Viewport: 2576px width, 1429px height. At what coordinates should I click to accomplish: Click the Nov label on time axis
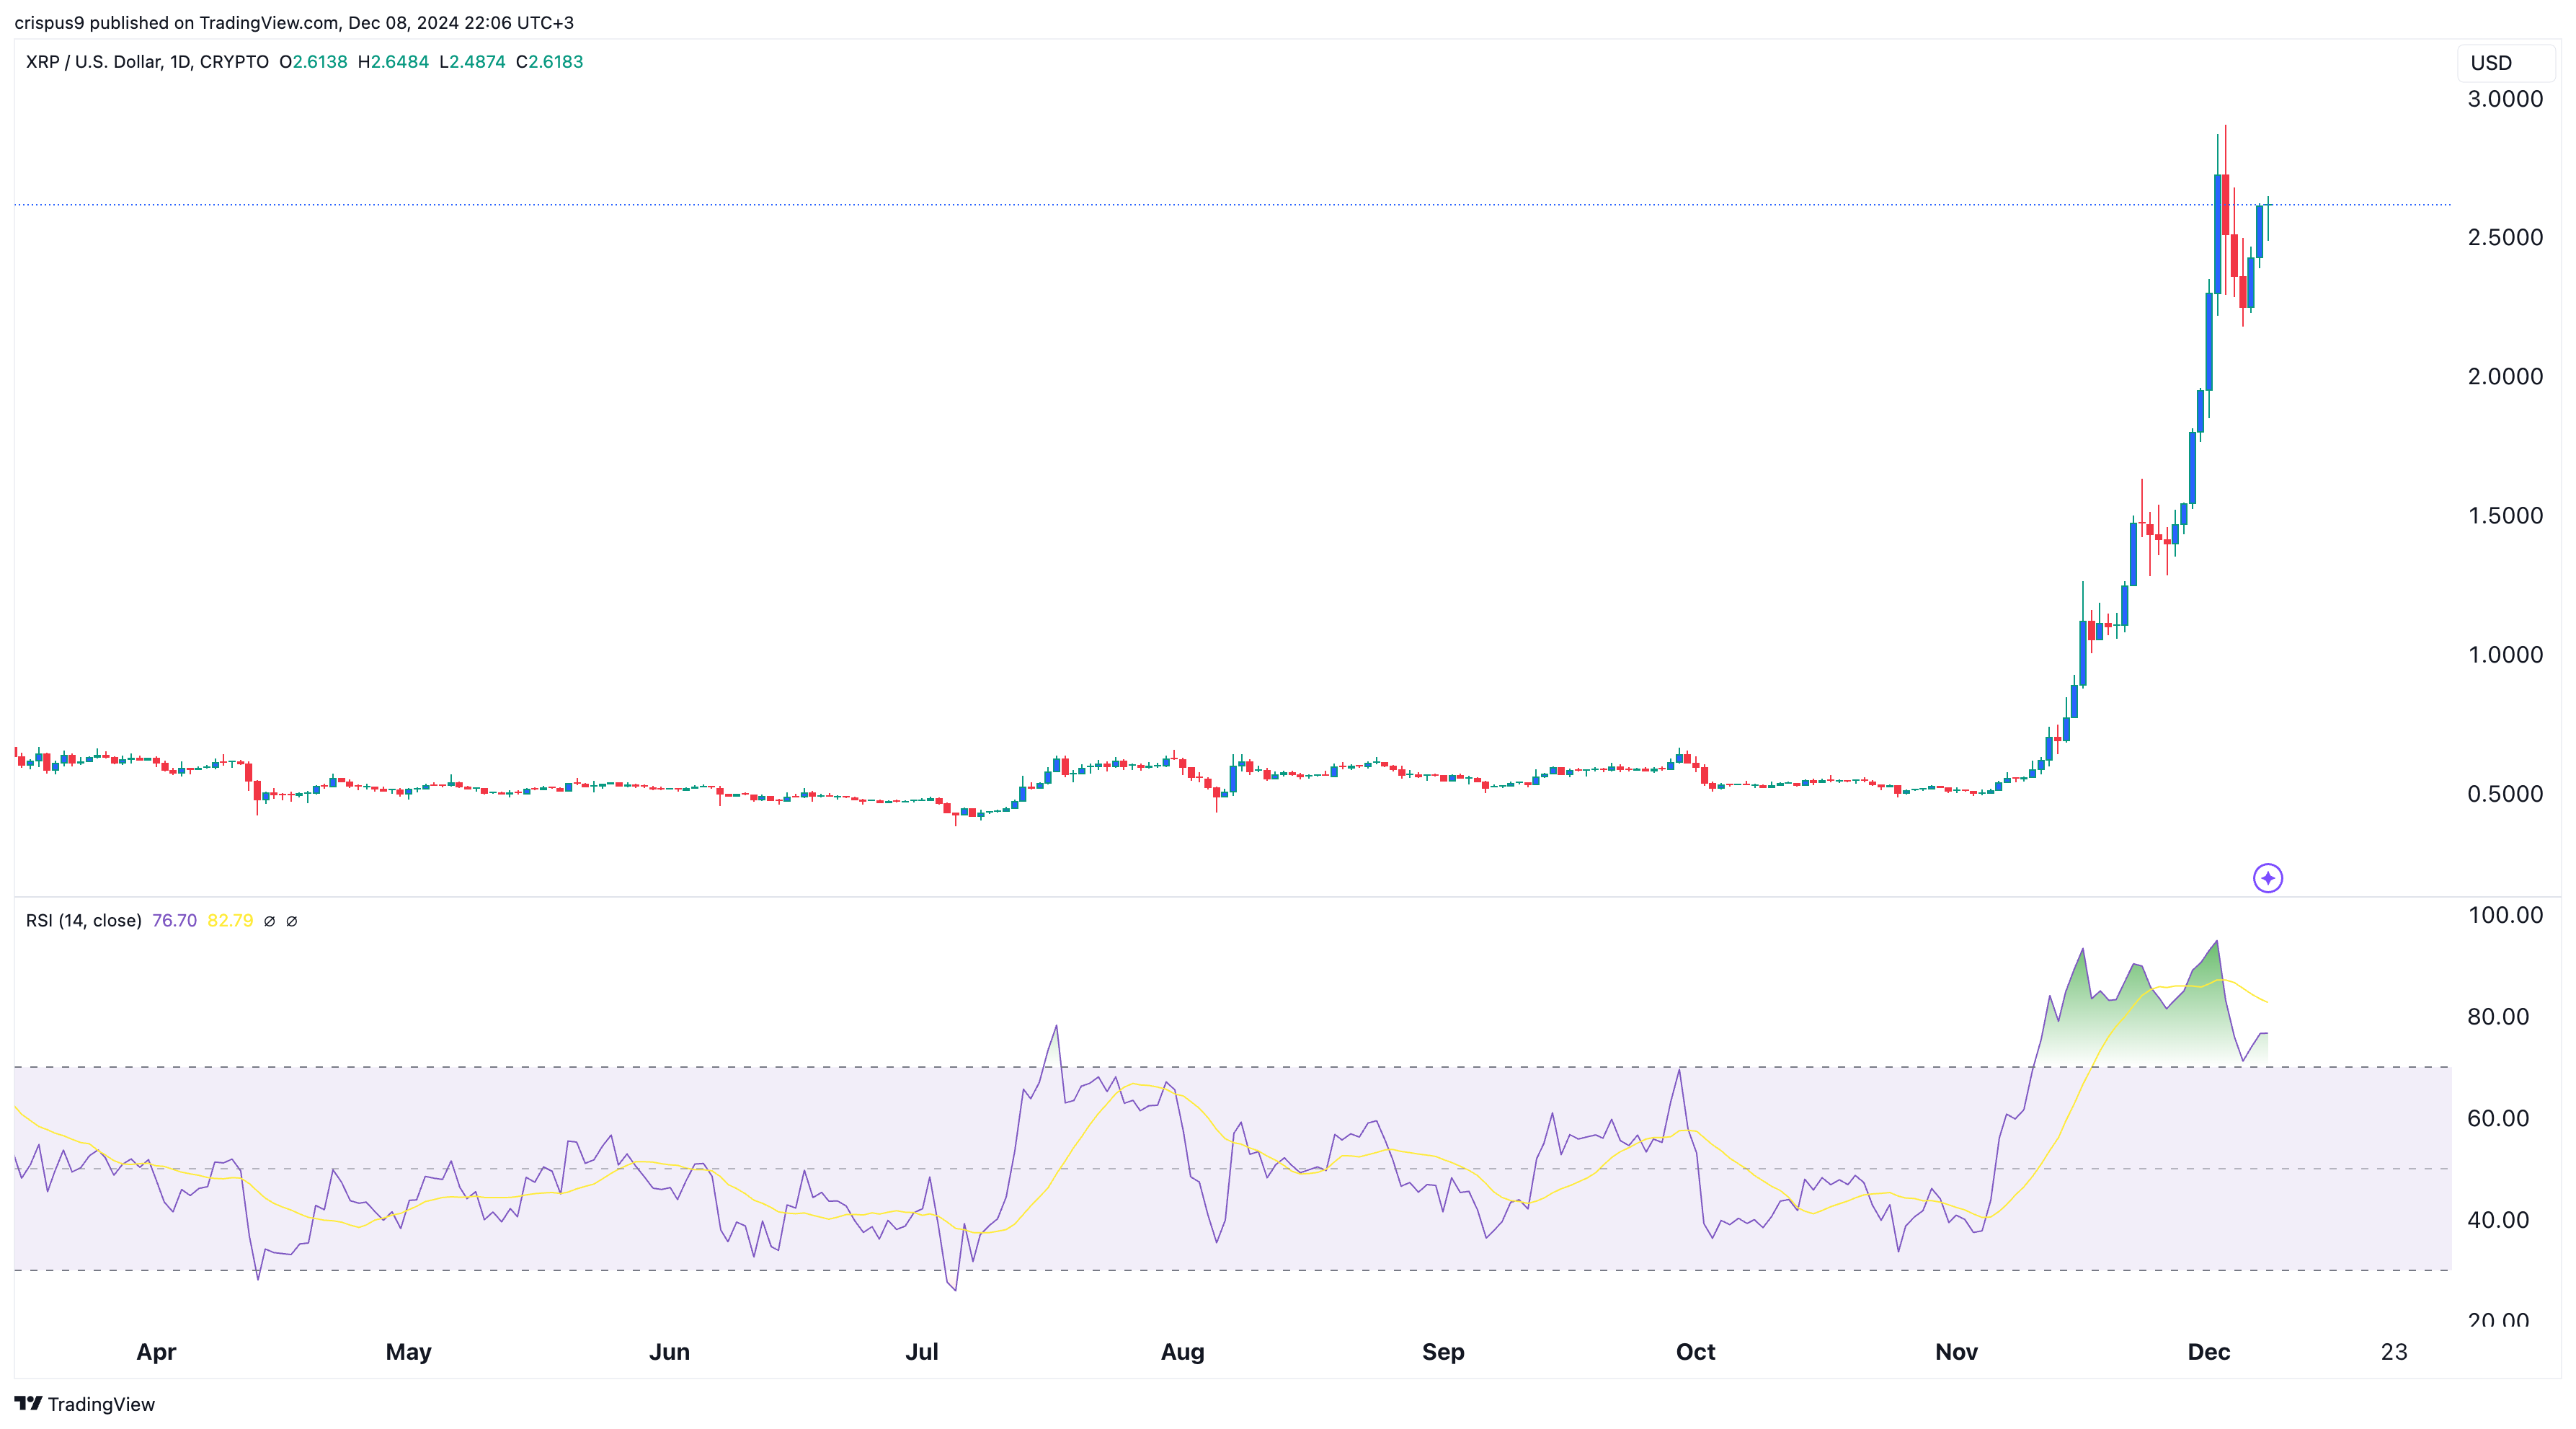click(1956, 1353)
